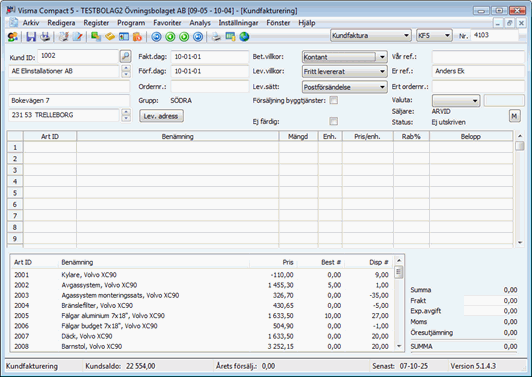
Task: Select article 2008 Barnstol, Volvo XC90
Action: pos(202,346)
